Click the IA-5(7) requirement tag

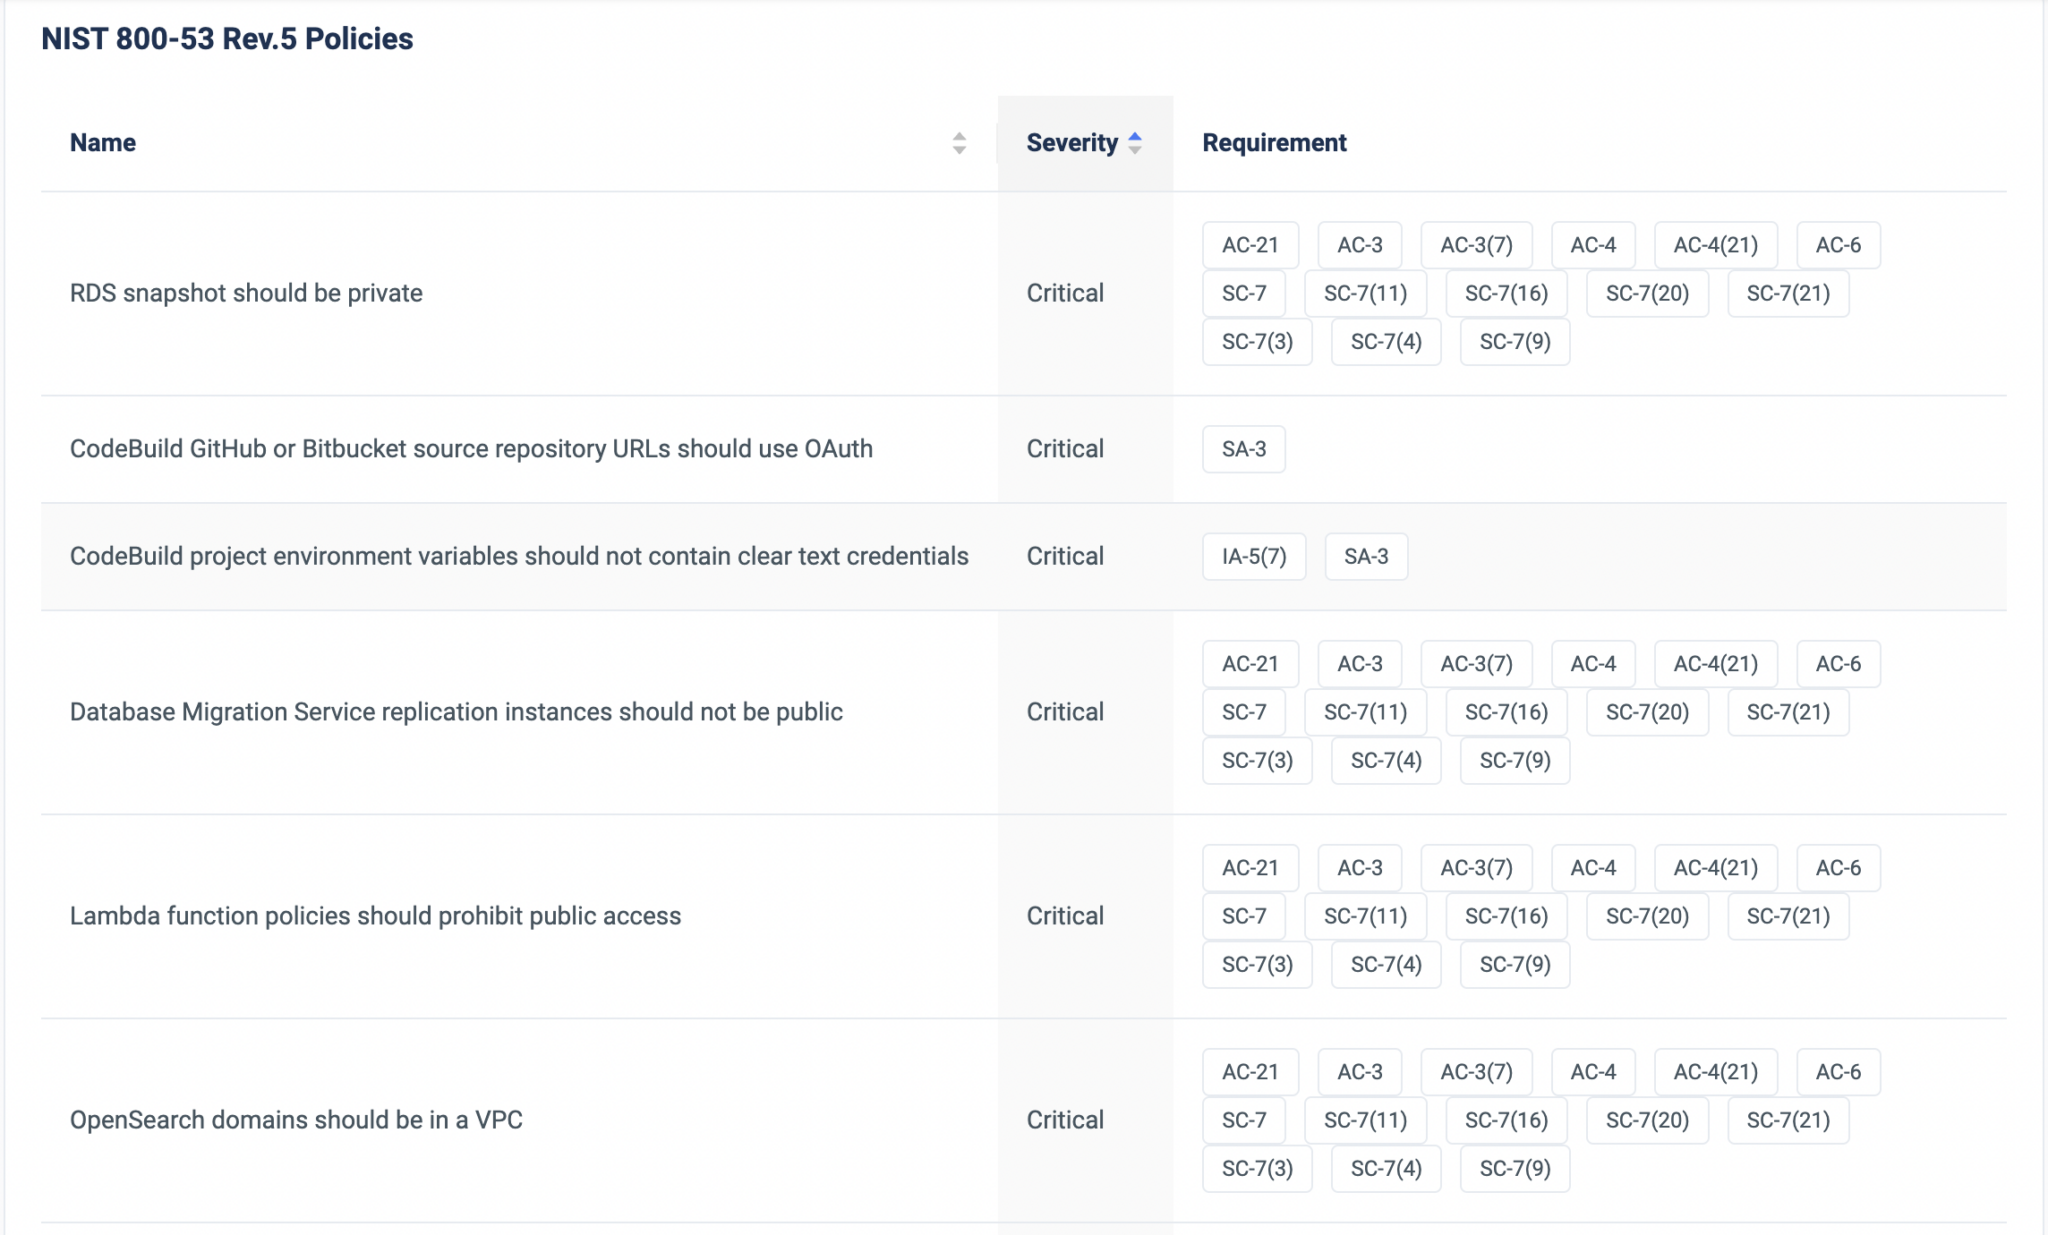coord(1254,556)
